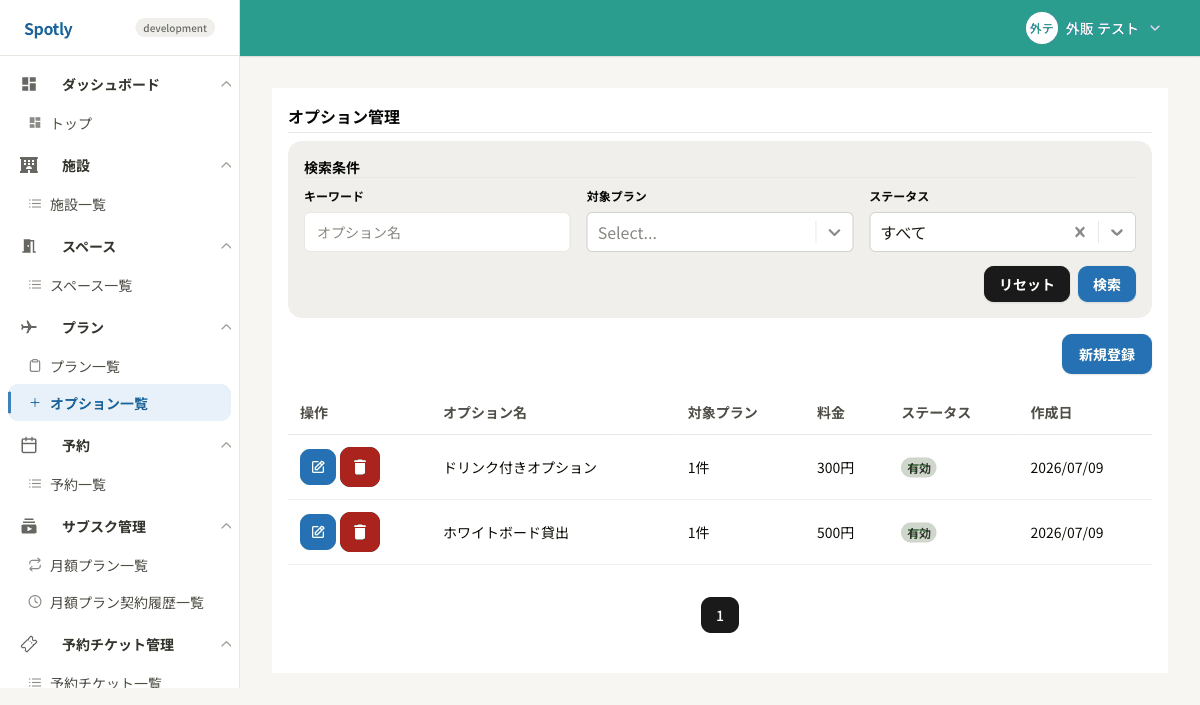Delete the ホワイトボード貸出 row
The height and width of the screenshot is (705, 1200).
[360, 532]
